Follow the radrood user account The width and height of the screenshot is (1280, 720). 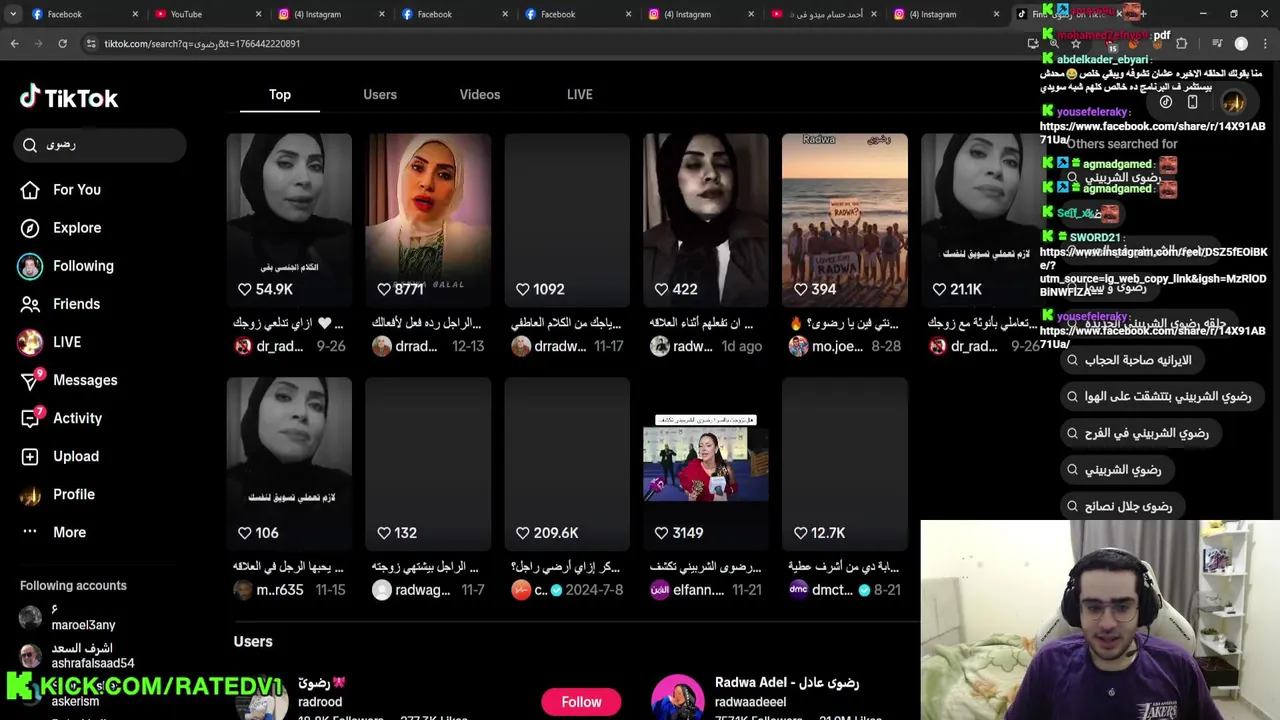point(581,702)
